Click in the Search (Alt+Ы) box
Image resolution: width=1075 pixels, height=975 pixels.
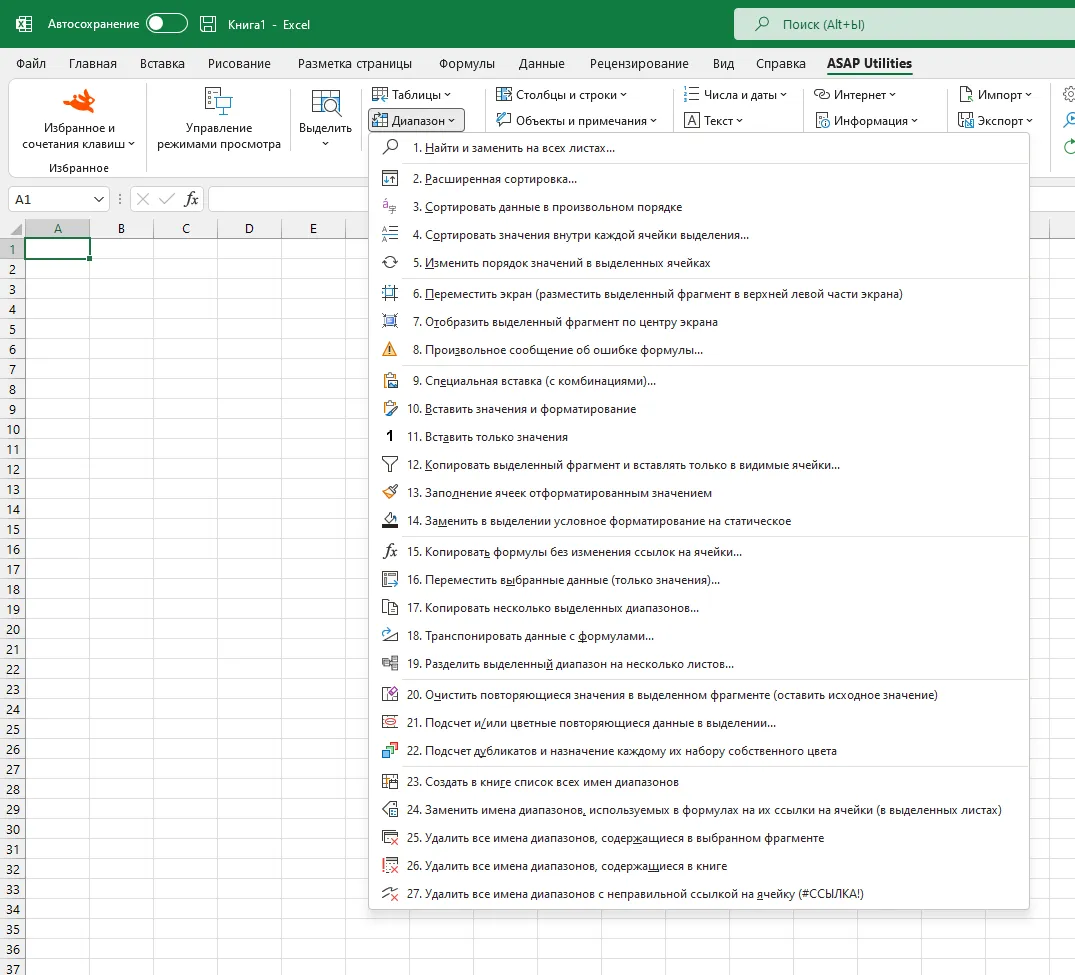(905, 24)
